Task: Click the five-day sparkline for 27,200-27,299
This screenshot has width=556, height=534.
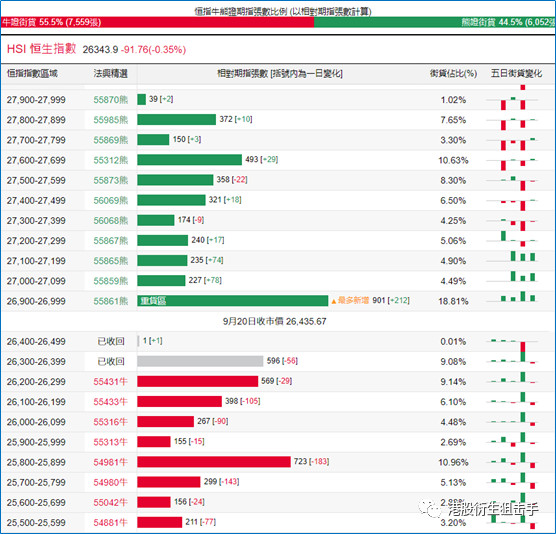Action: tap(512, 238)
